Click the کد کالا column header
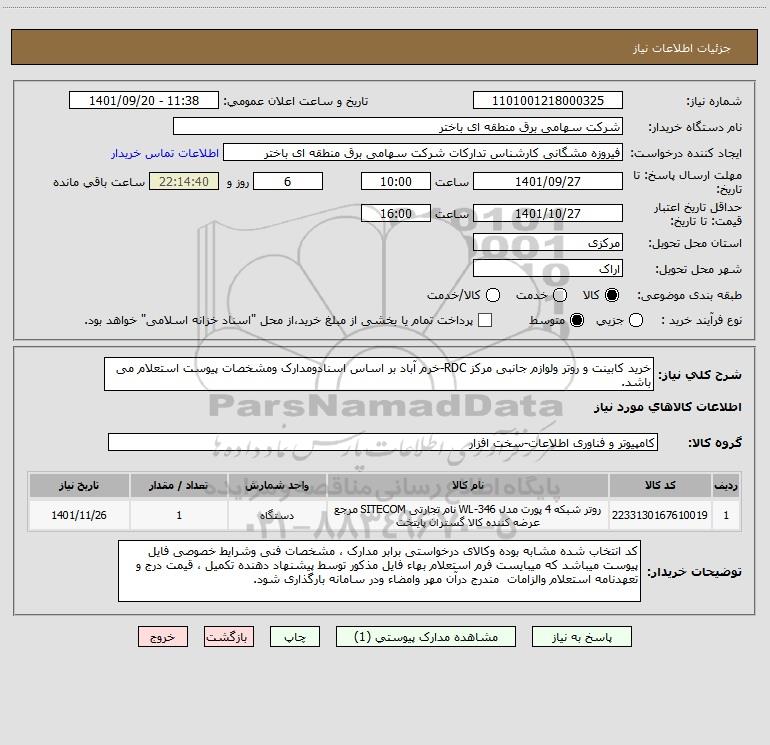 click(660, 485)
